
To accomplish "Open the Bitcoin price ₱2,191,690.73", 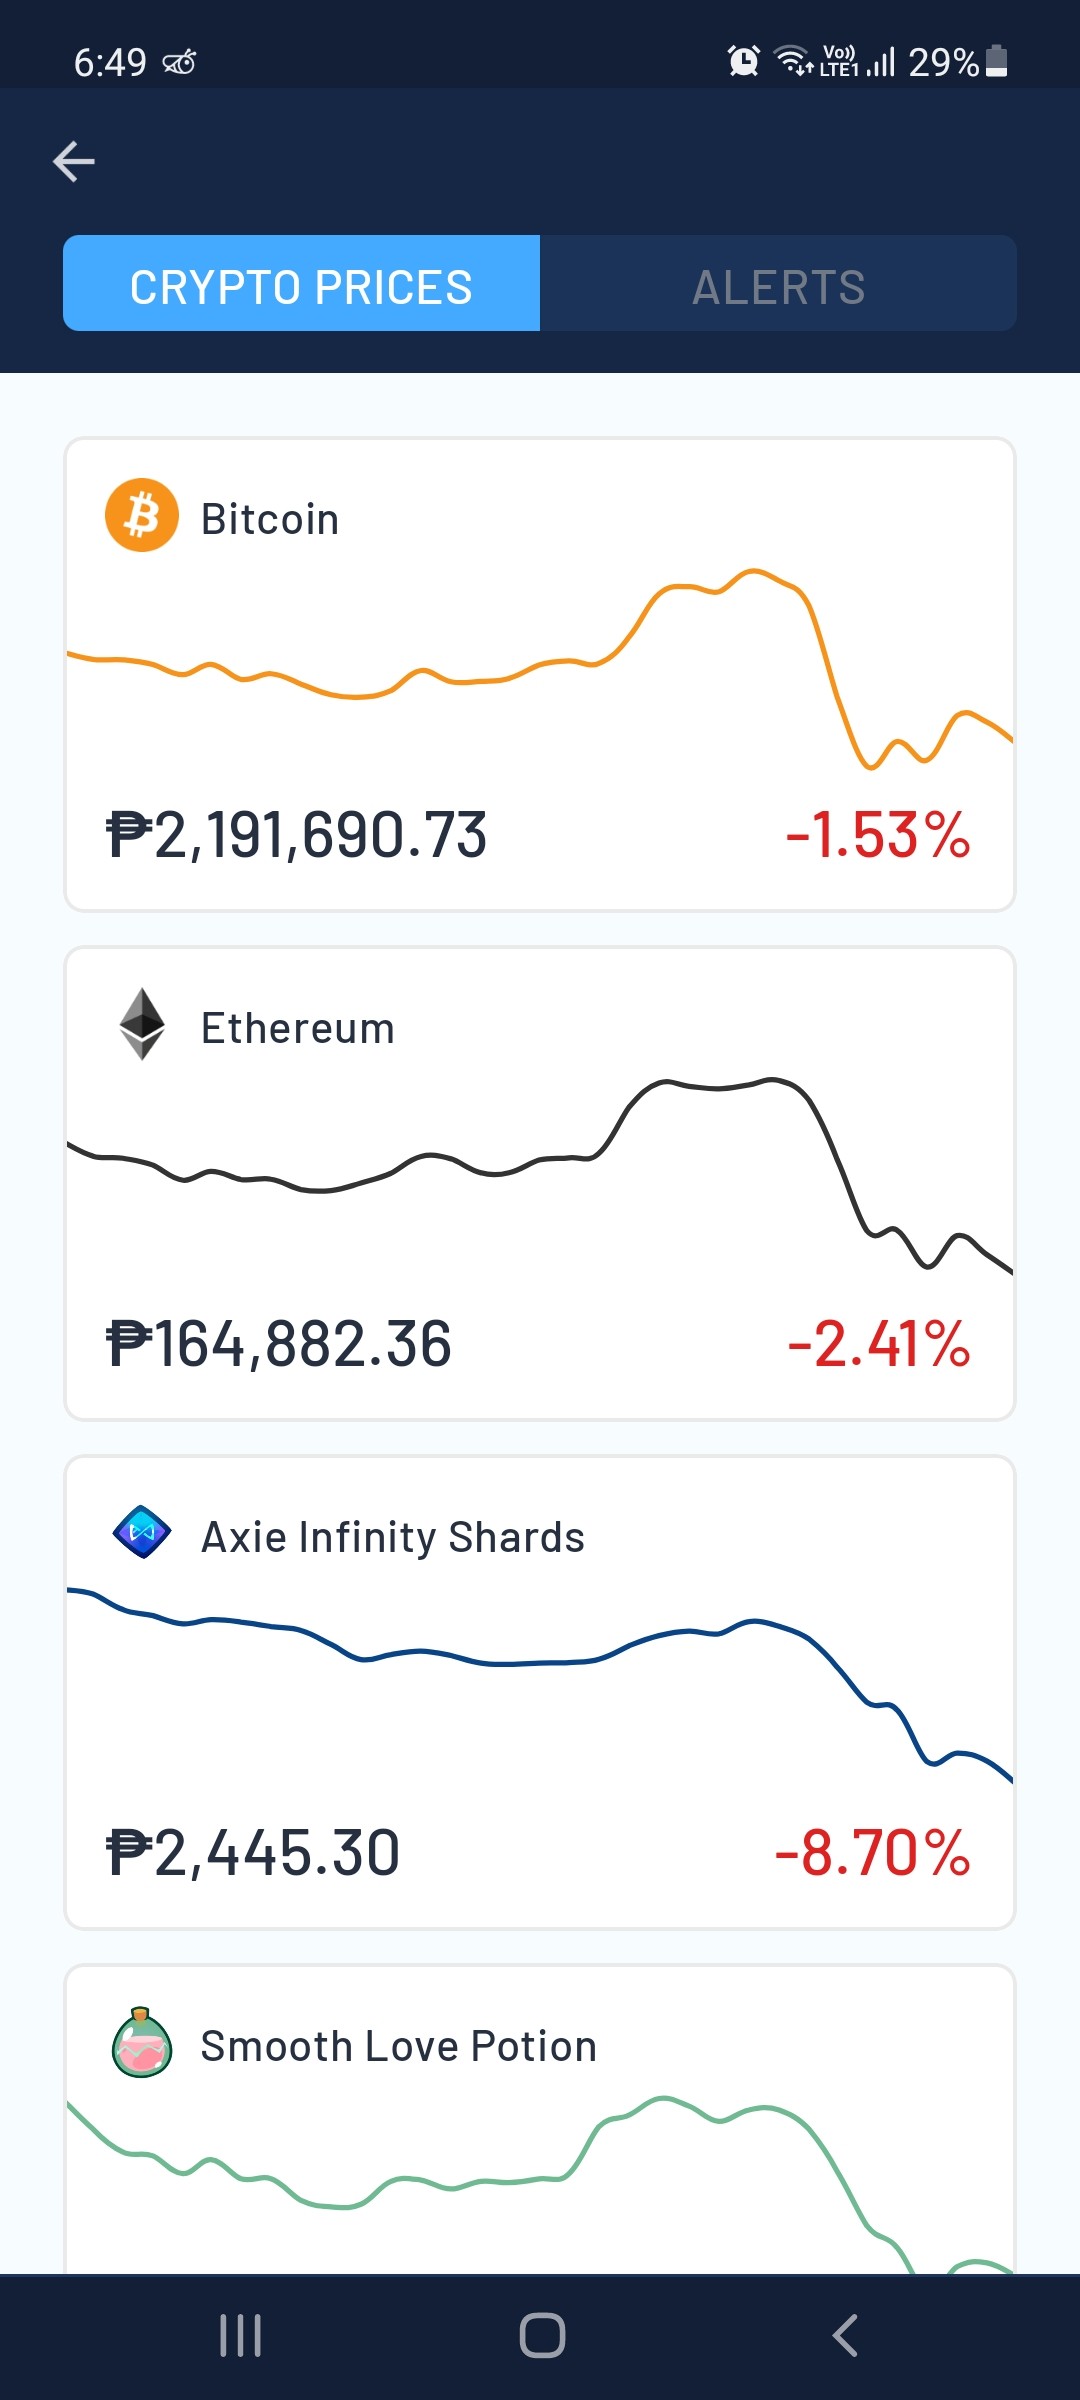I will (x=296, y=835).
